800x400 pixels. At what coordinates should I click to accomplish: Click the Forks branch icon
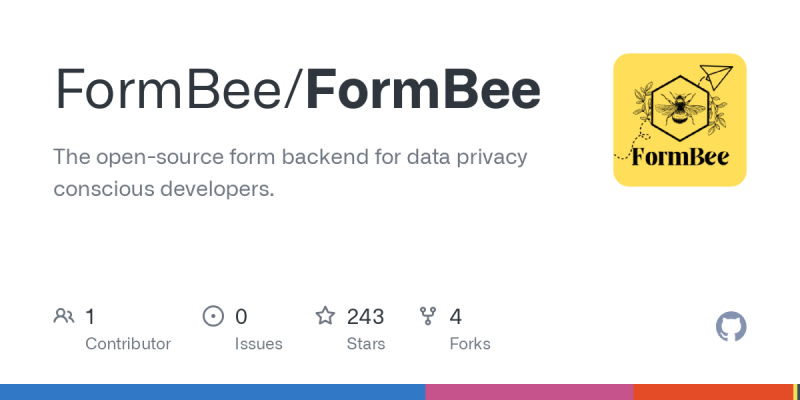[429, 317]
